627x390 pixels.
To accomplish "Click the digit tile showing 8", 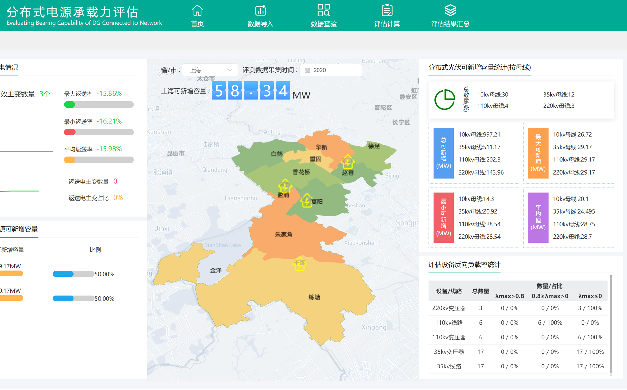I will pyautogui.click(x=235, y=91).
